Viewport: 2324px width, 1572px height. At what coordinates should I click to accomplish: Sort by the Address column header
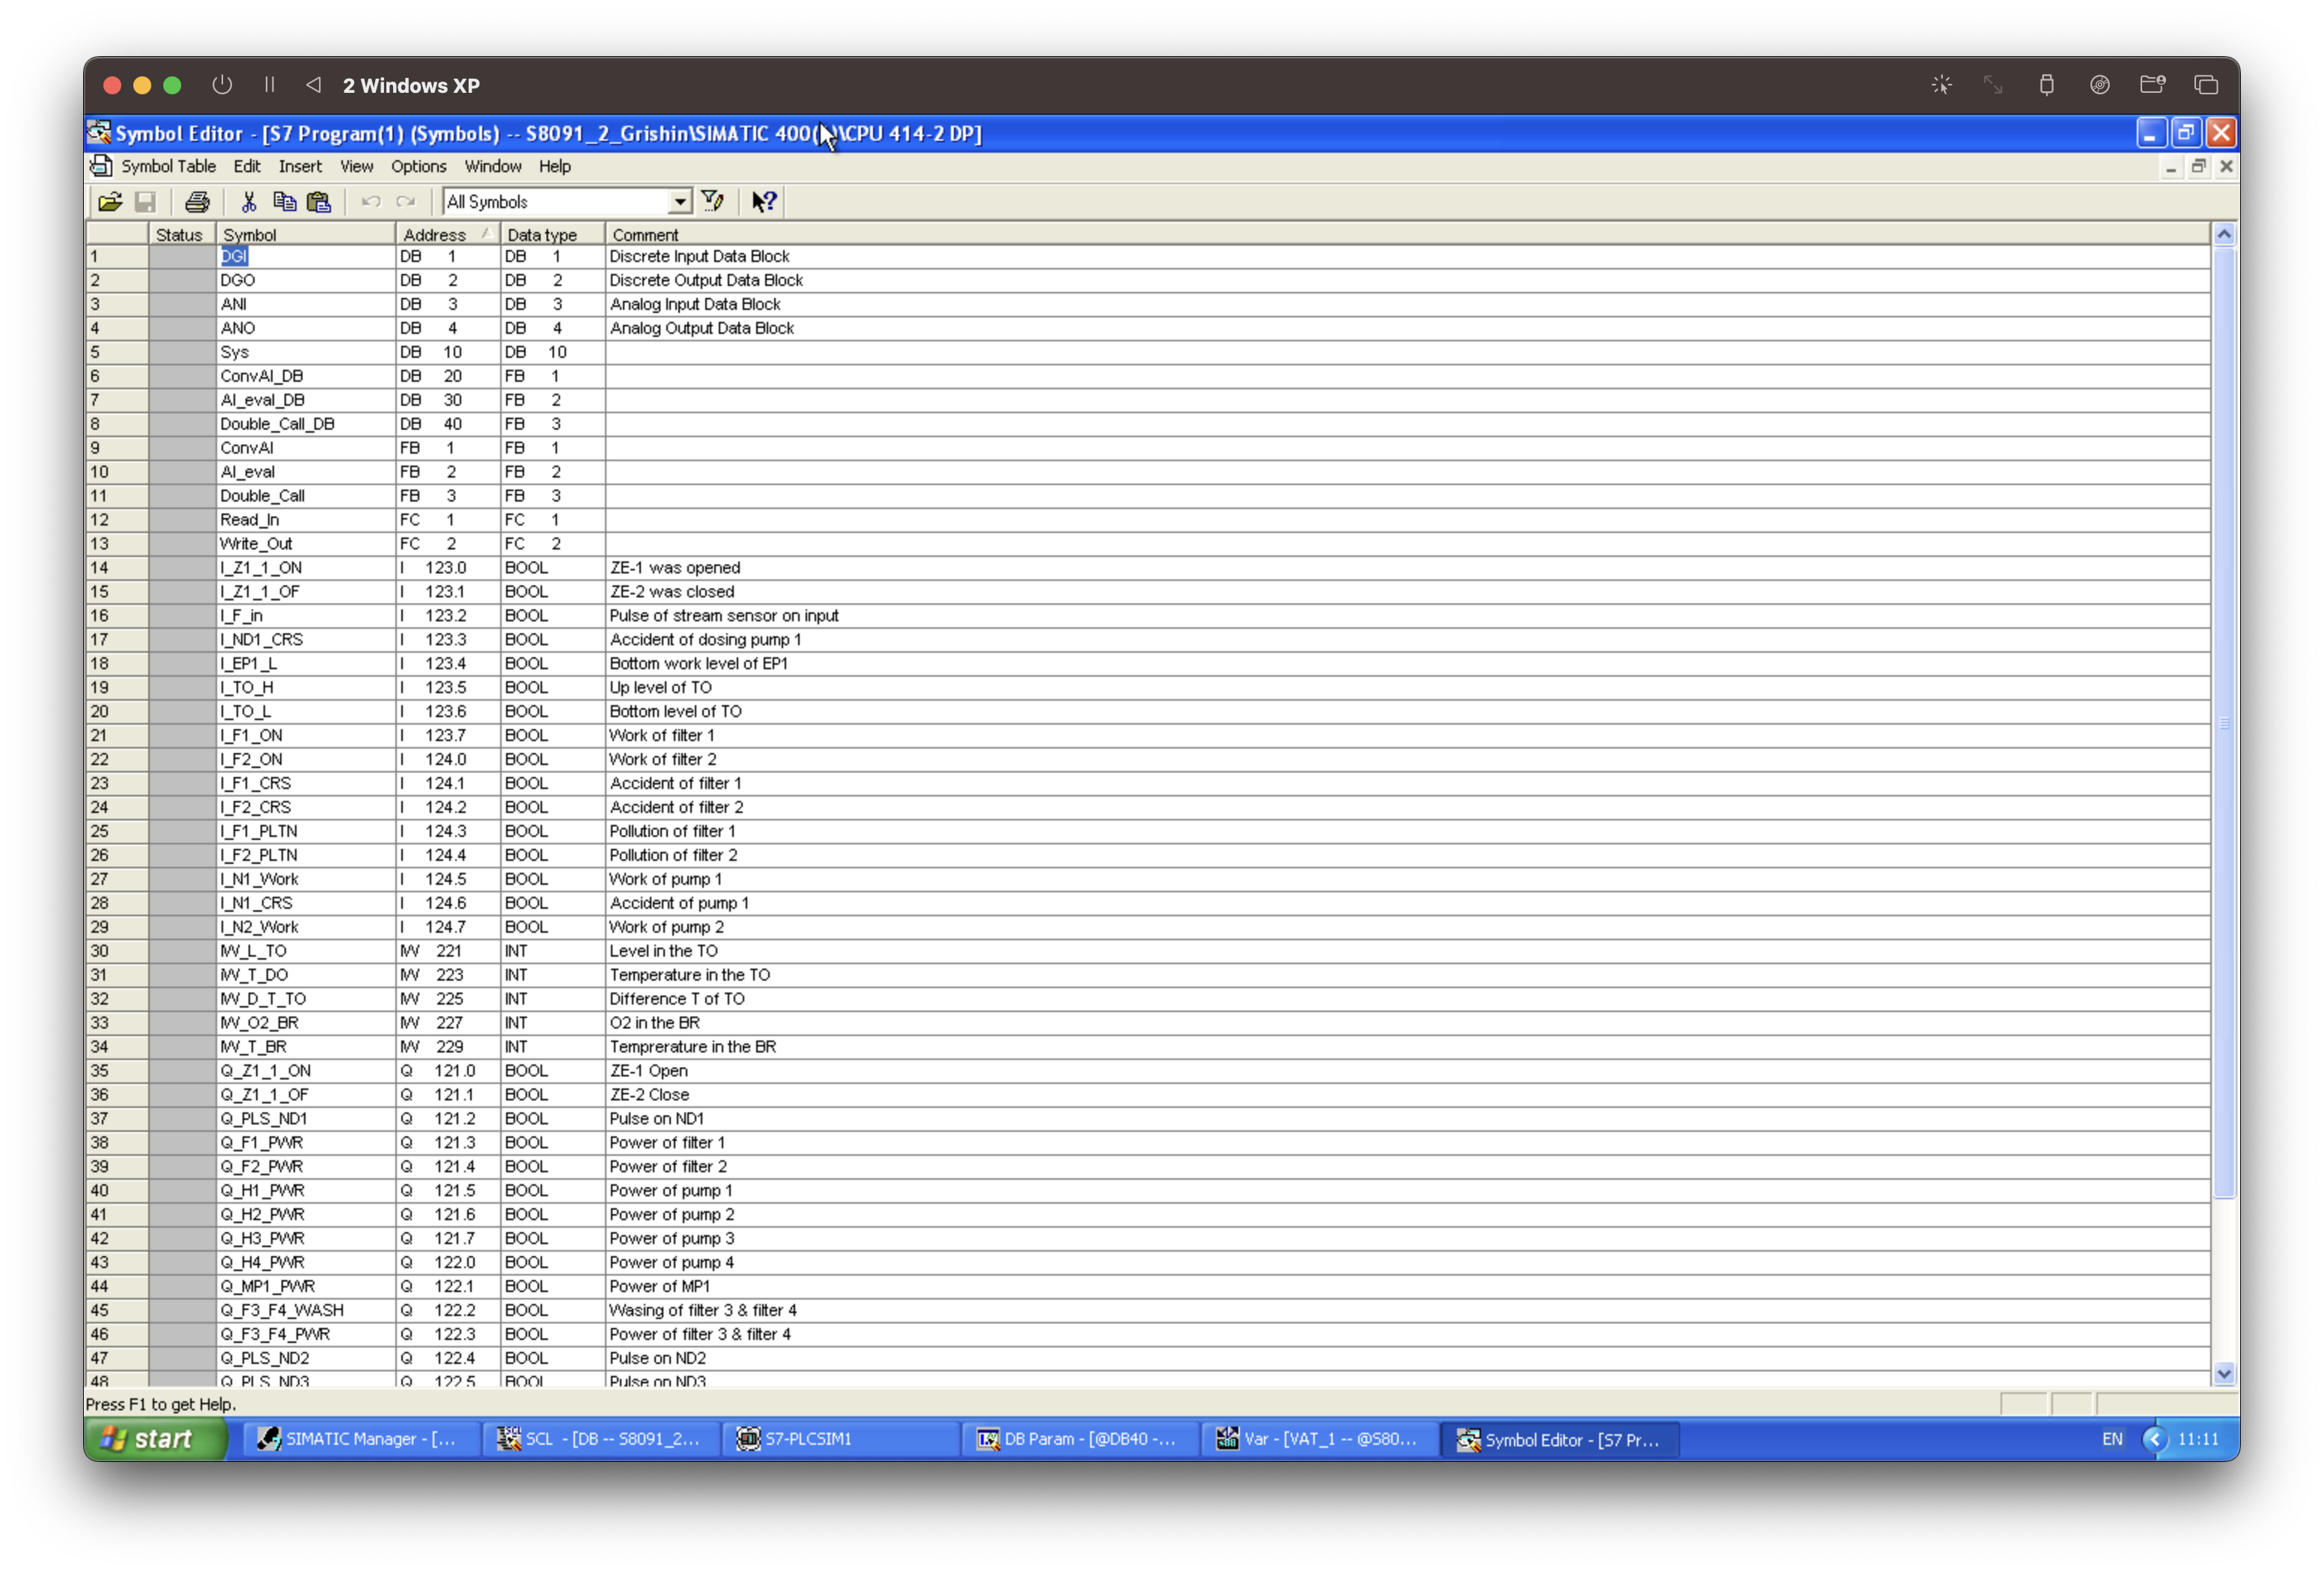[447, 234]
